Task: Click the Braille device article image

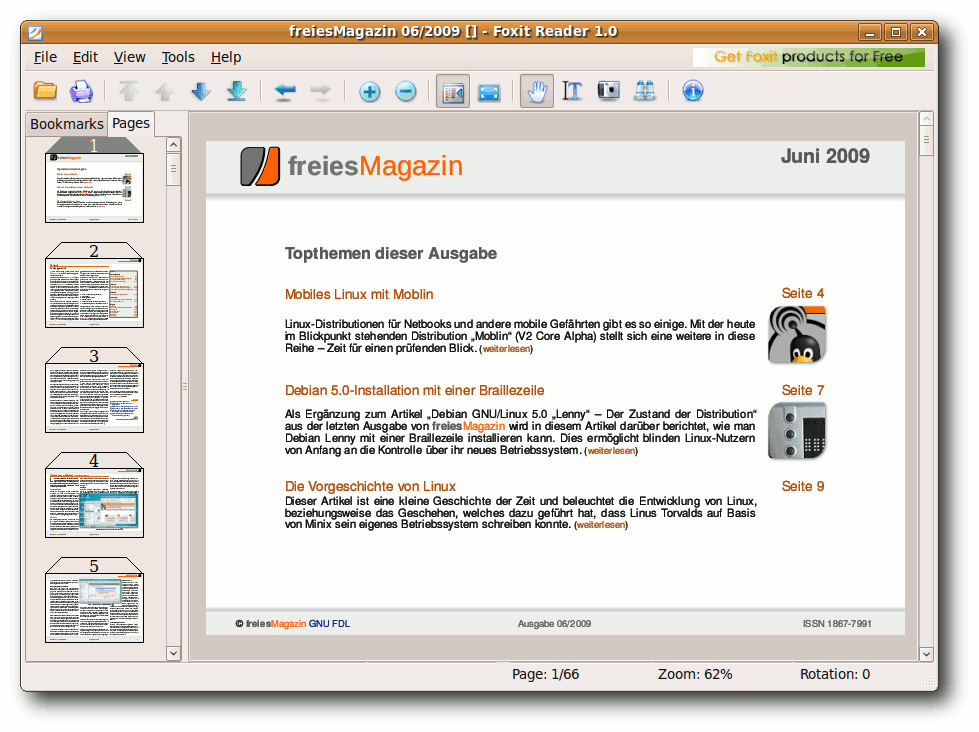Action: [x=797, y=431]
